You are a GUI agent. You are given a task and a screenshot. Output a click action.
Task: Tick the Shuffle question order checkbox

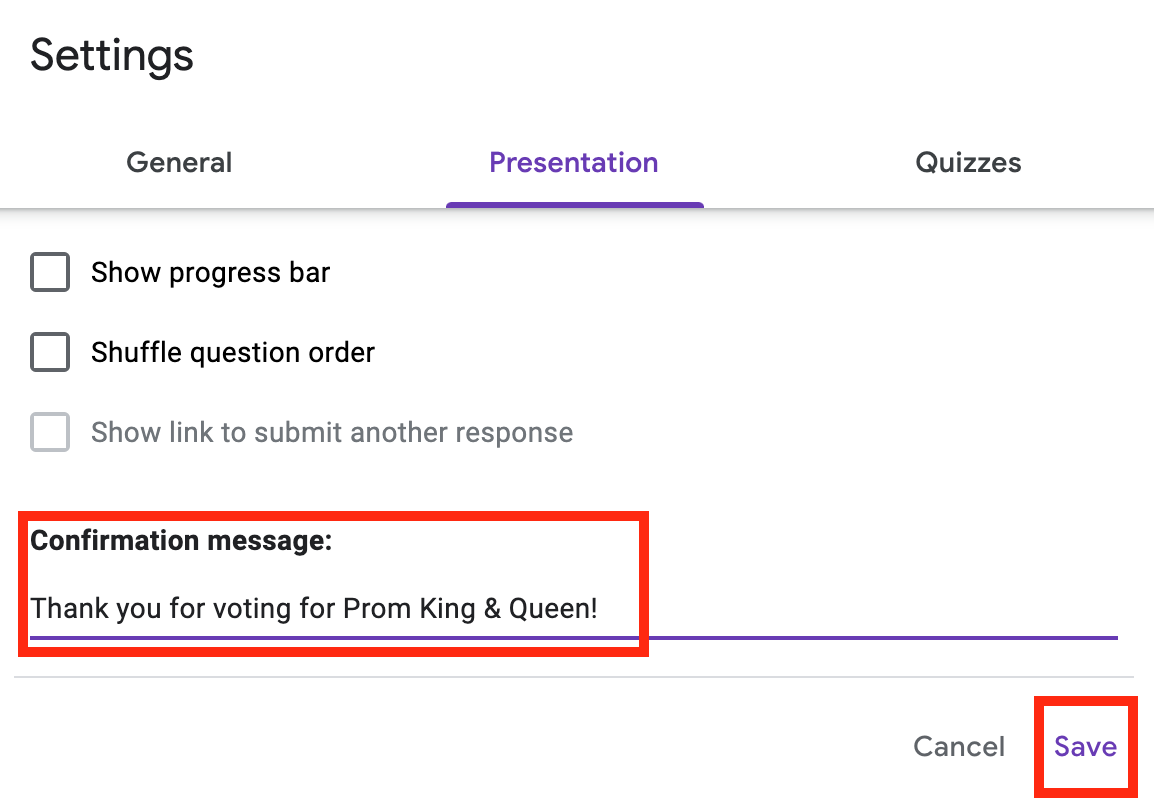50,352
